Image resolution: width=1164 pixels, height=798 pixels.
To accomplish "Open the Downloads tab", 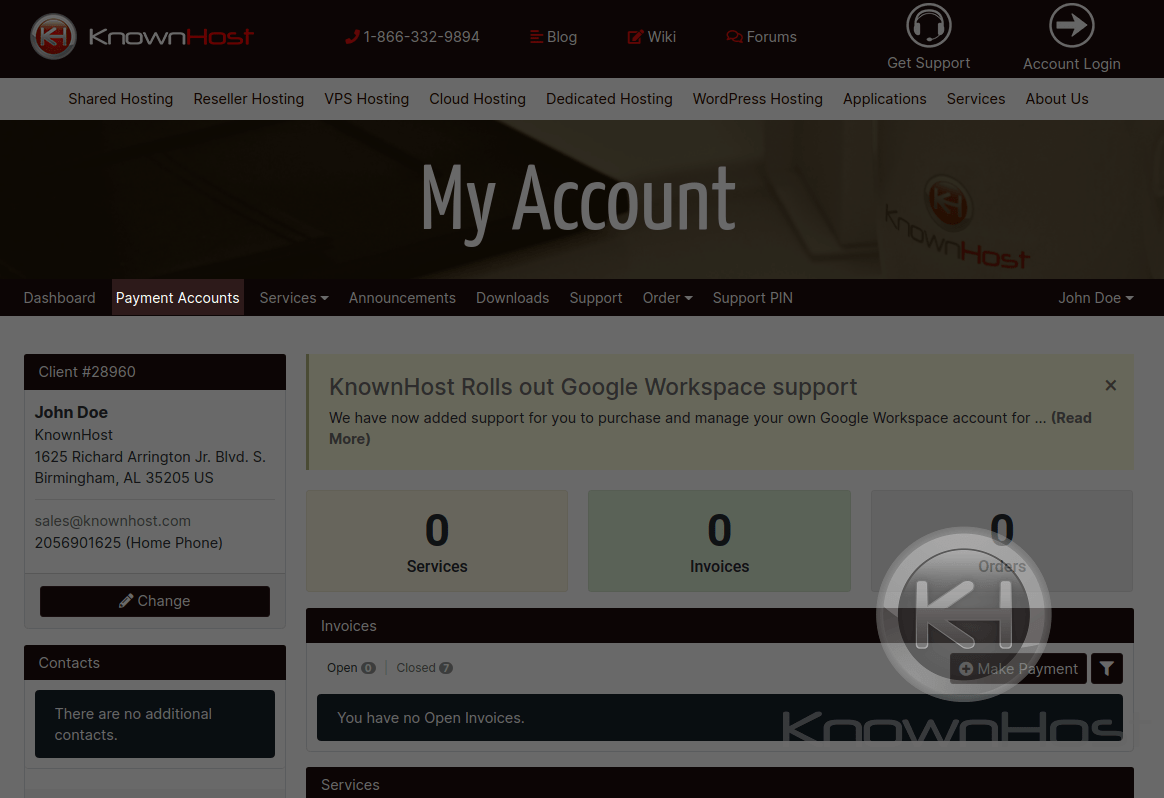I will [x=513, y=298].
